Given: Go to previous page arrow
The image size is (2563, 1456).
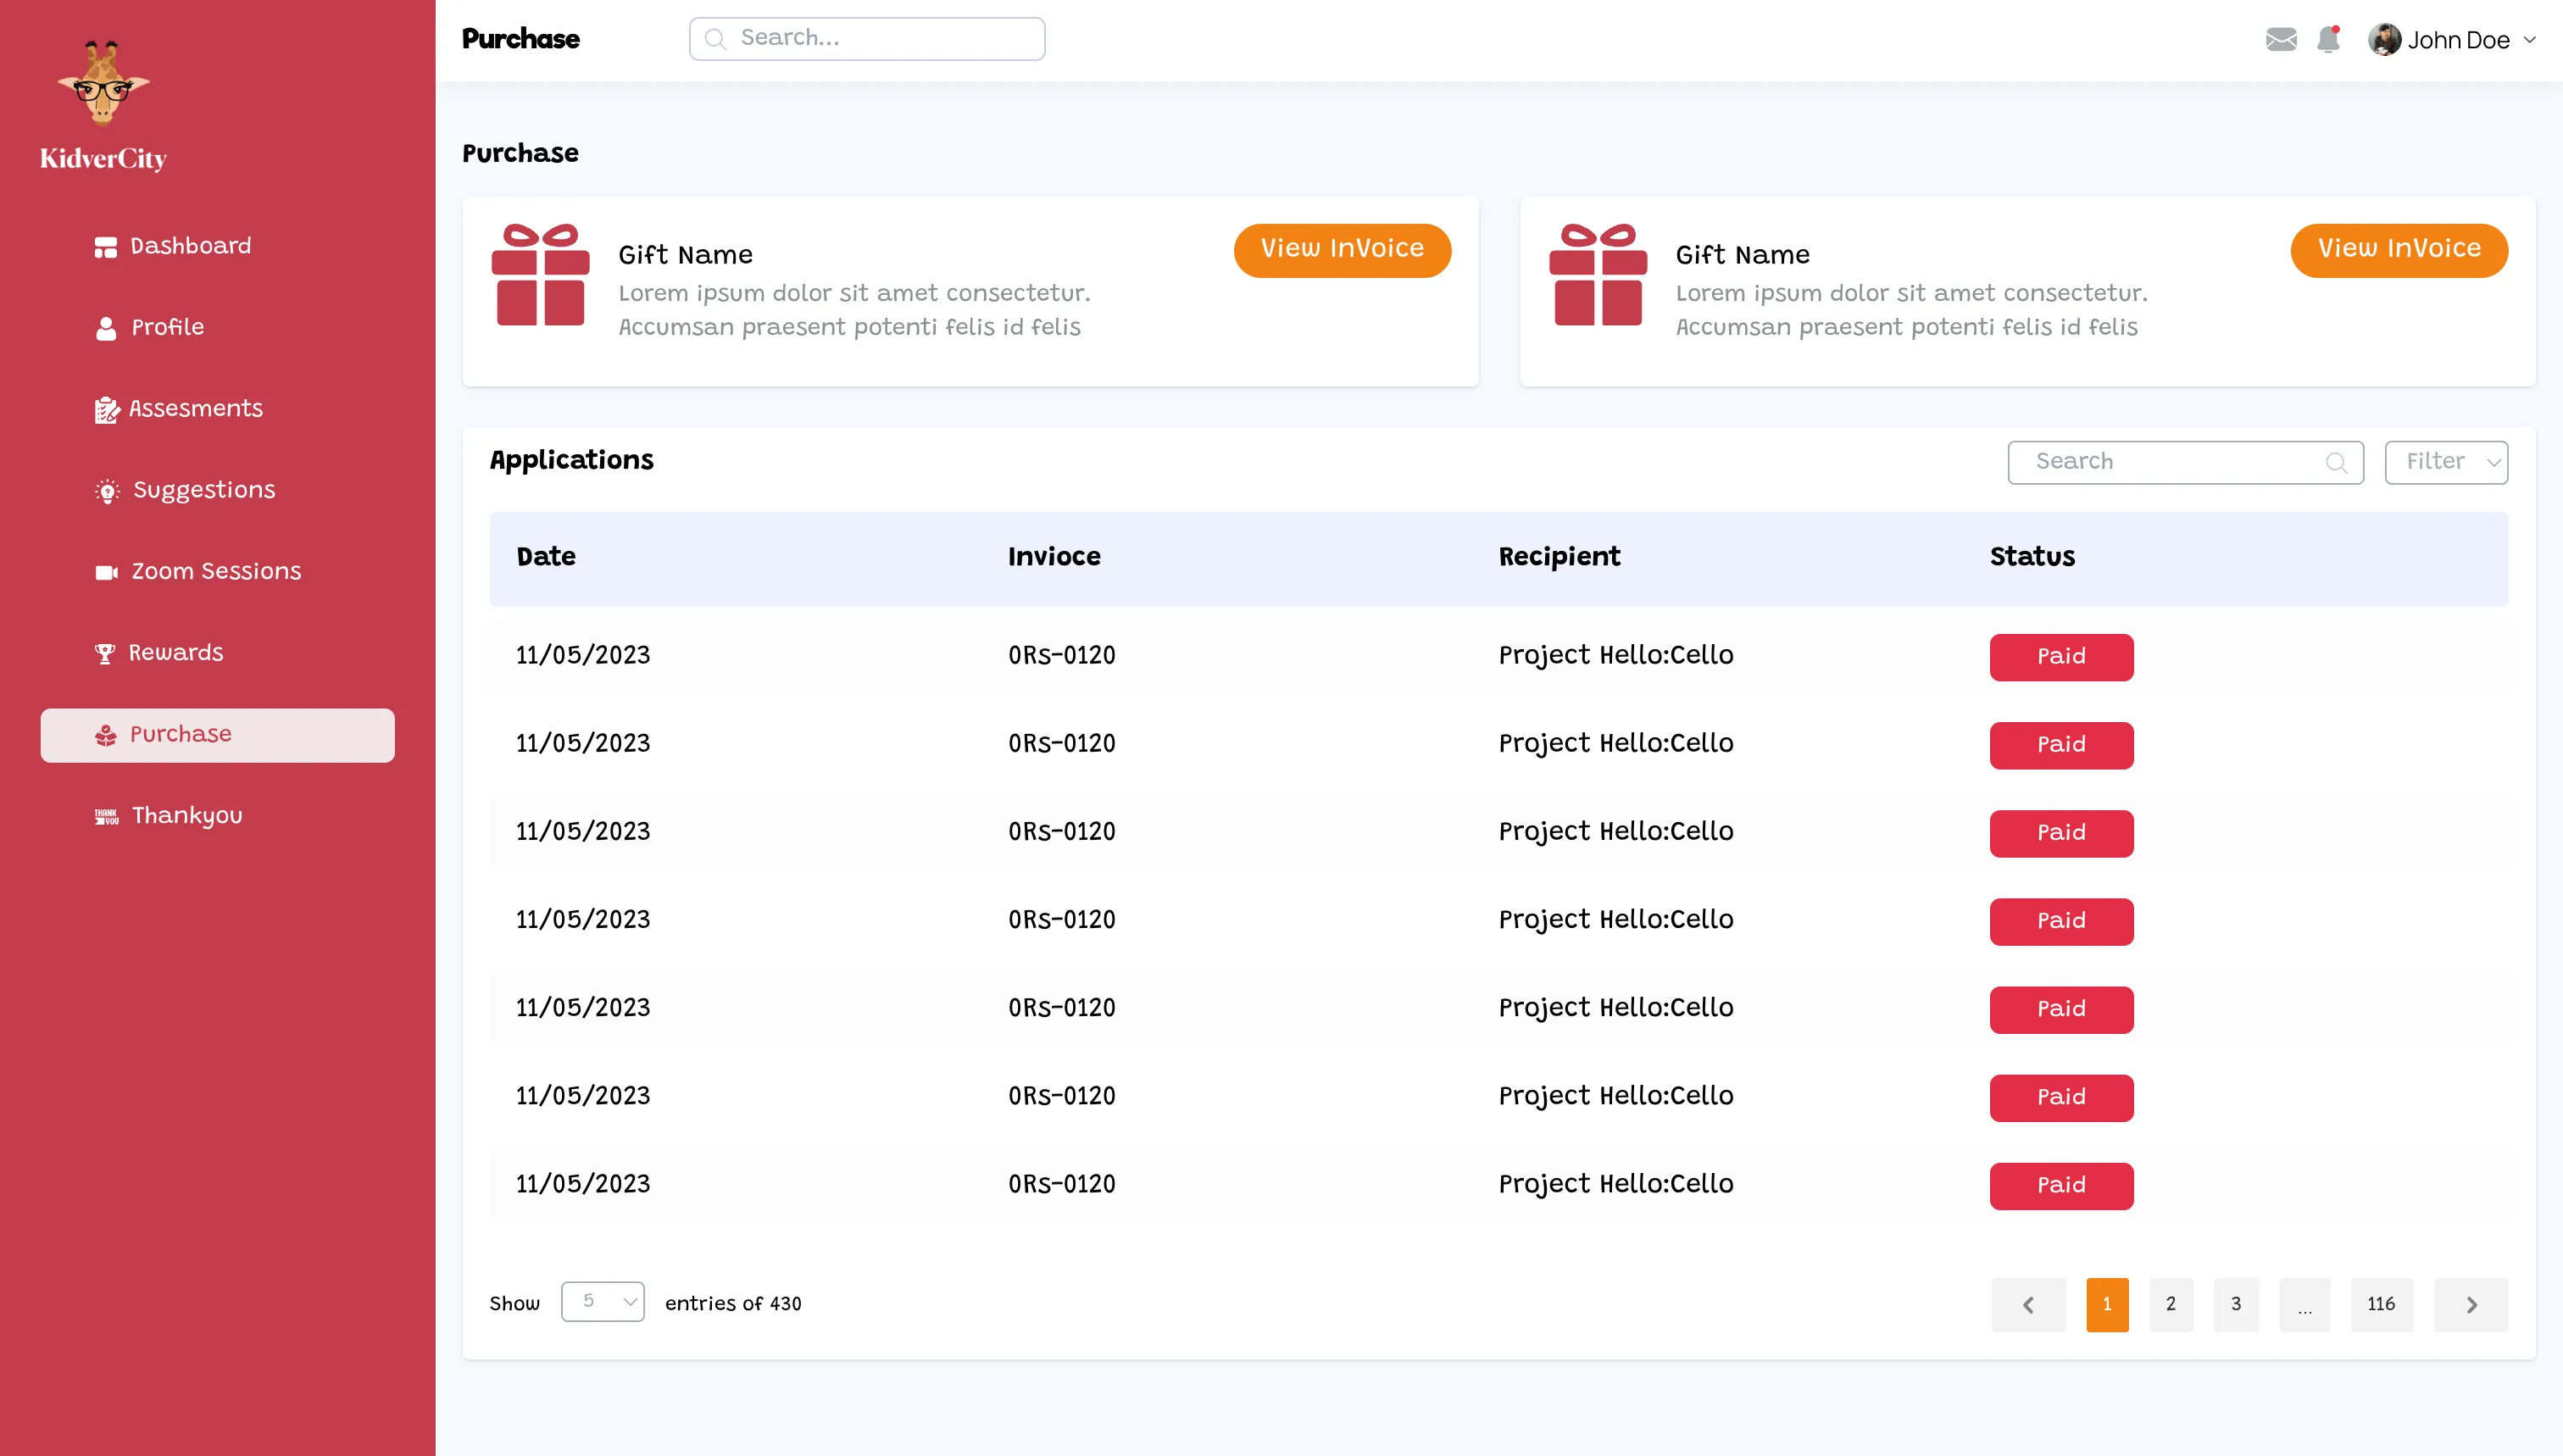Looking at the screenshot, I should pos(2028,1304).
